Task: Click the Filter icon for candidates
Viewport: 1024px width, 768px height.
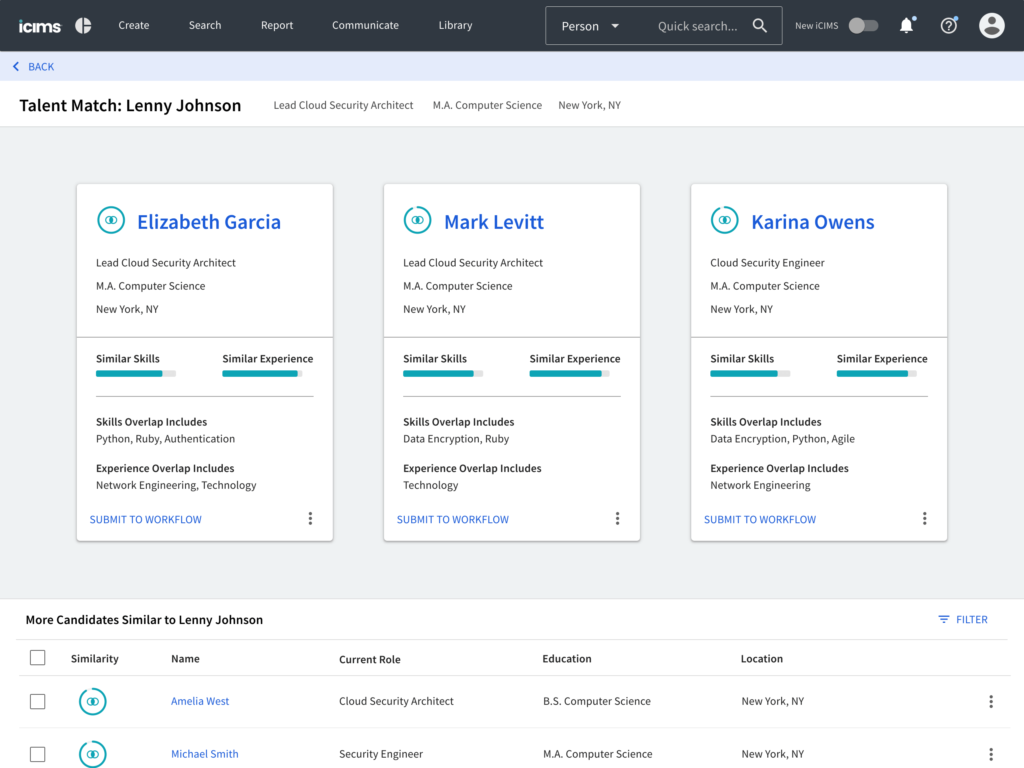Action: coord(944,620)
